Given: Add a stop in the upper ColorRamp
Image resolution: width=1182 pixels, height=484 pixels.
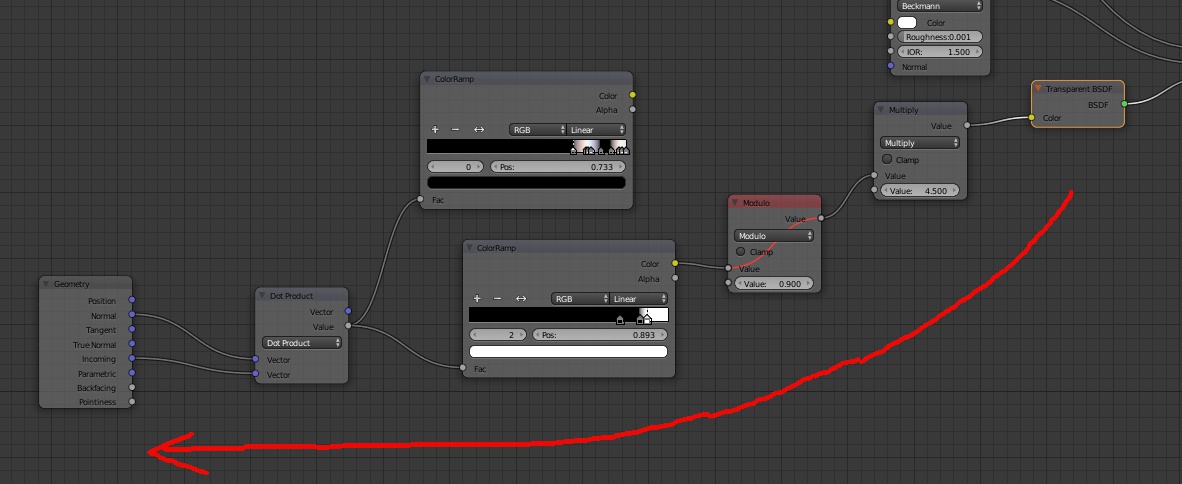Looking at the screenshot, I should click(435, 130).
